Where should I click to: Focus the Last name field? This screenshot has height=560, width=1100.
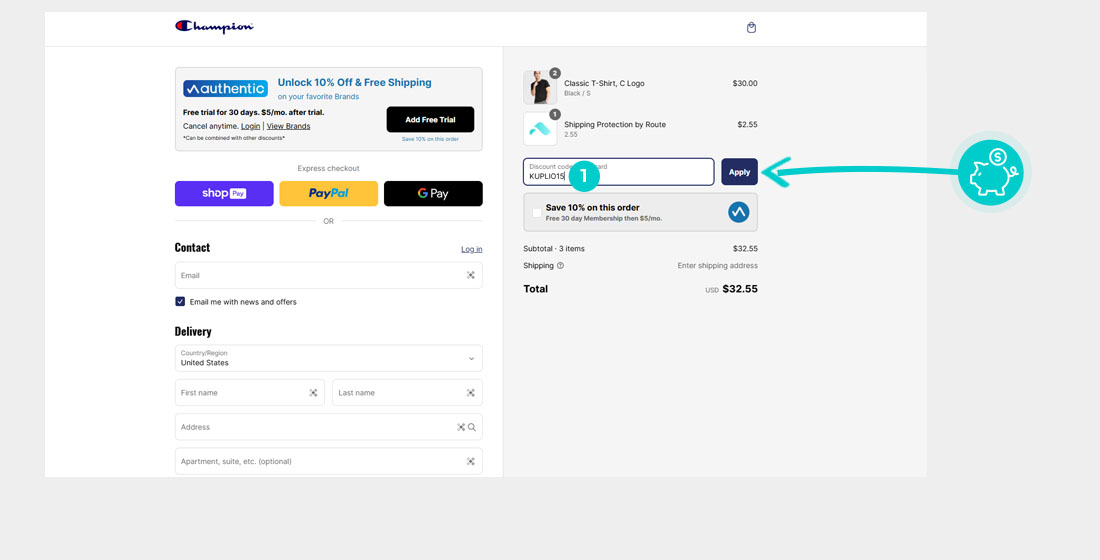click(x=407, y=393)
